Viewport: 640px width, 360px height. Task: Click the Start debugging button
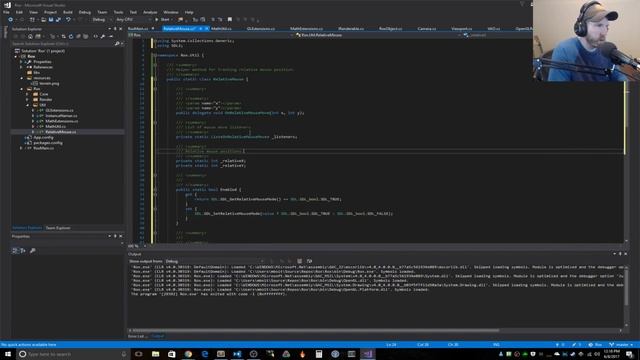(x=162, y=19)
